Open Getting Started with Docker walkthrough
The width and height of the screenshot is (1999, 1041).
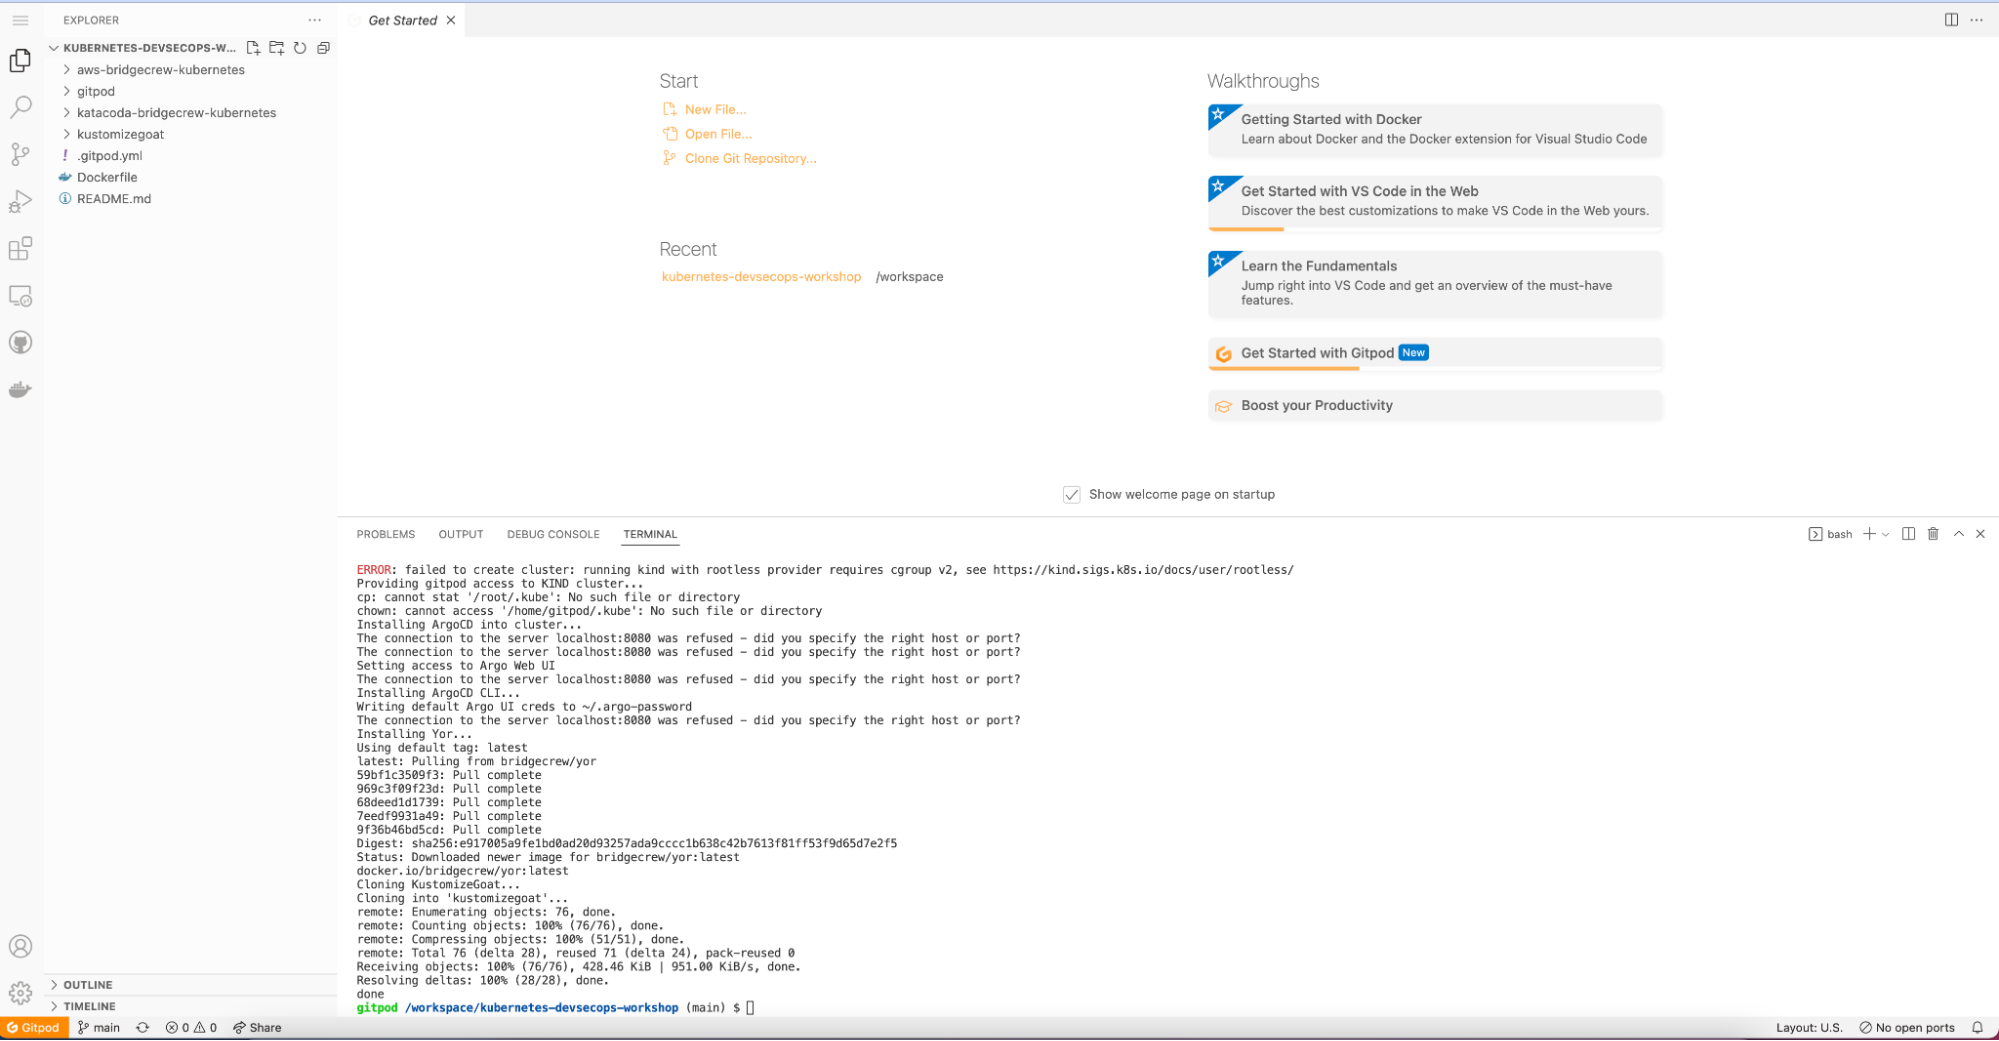1435,129
